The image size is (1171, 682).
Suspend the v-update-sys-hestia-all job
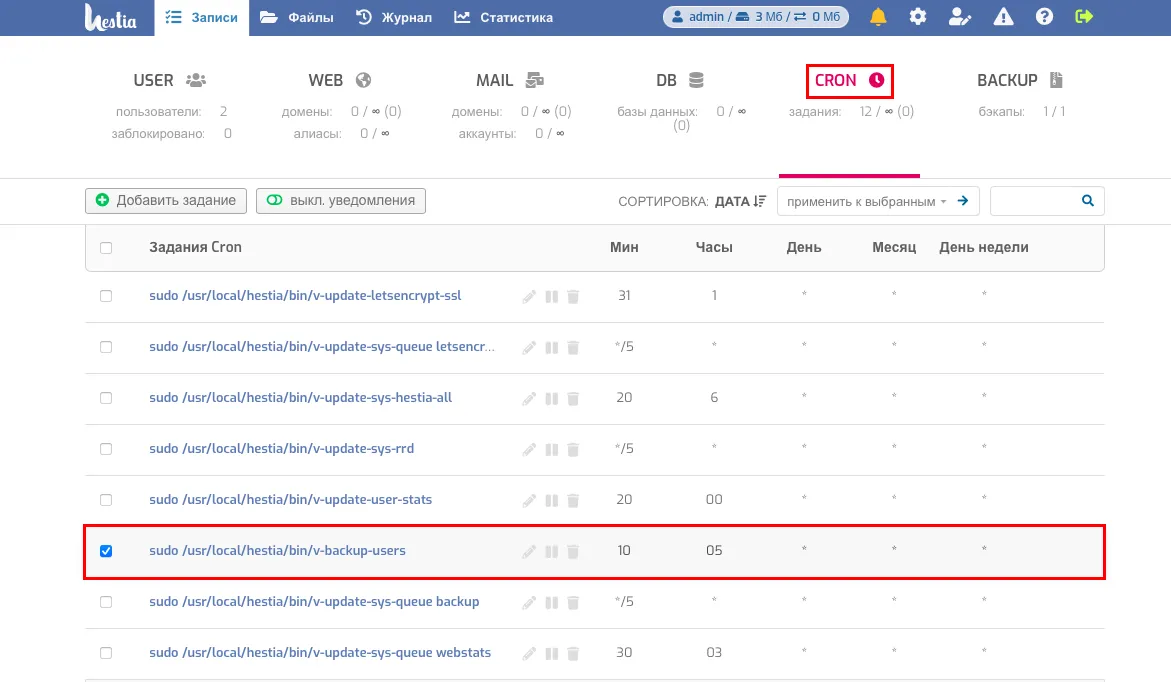552,398
